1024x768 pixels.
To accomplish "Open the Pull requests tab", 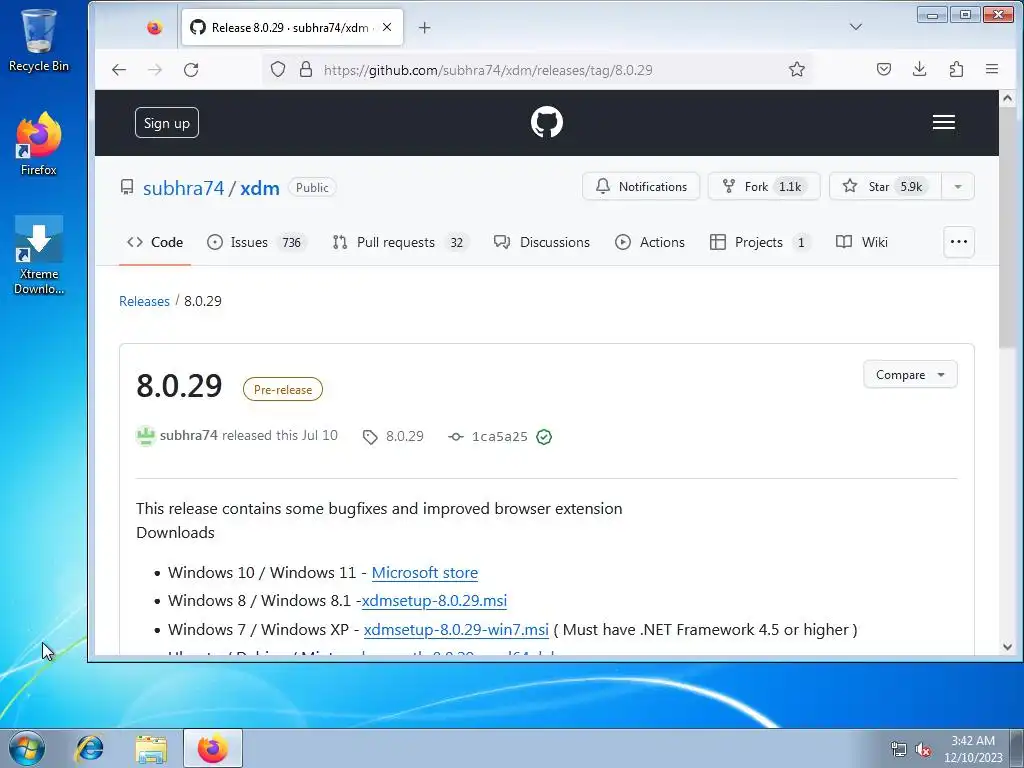I will tap(400, 242).
